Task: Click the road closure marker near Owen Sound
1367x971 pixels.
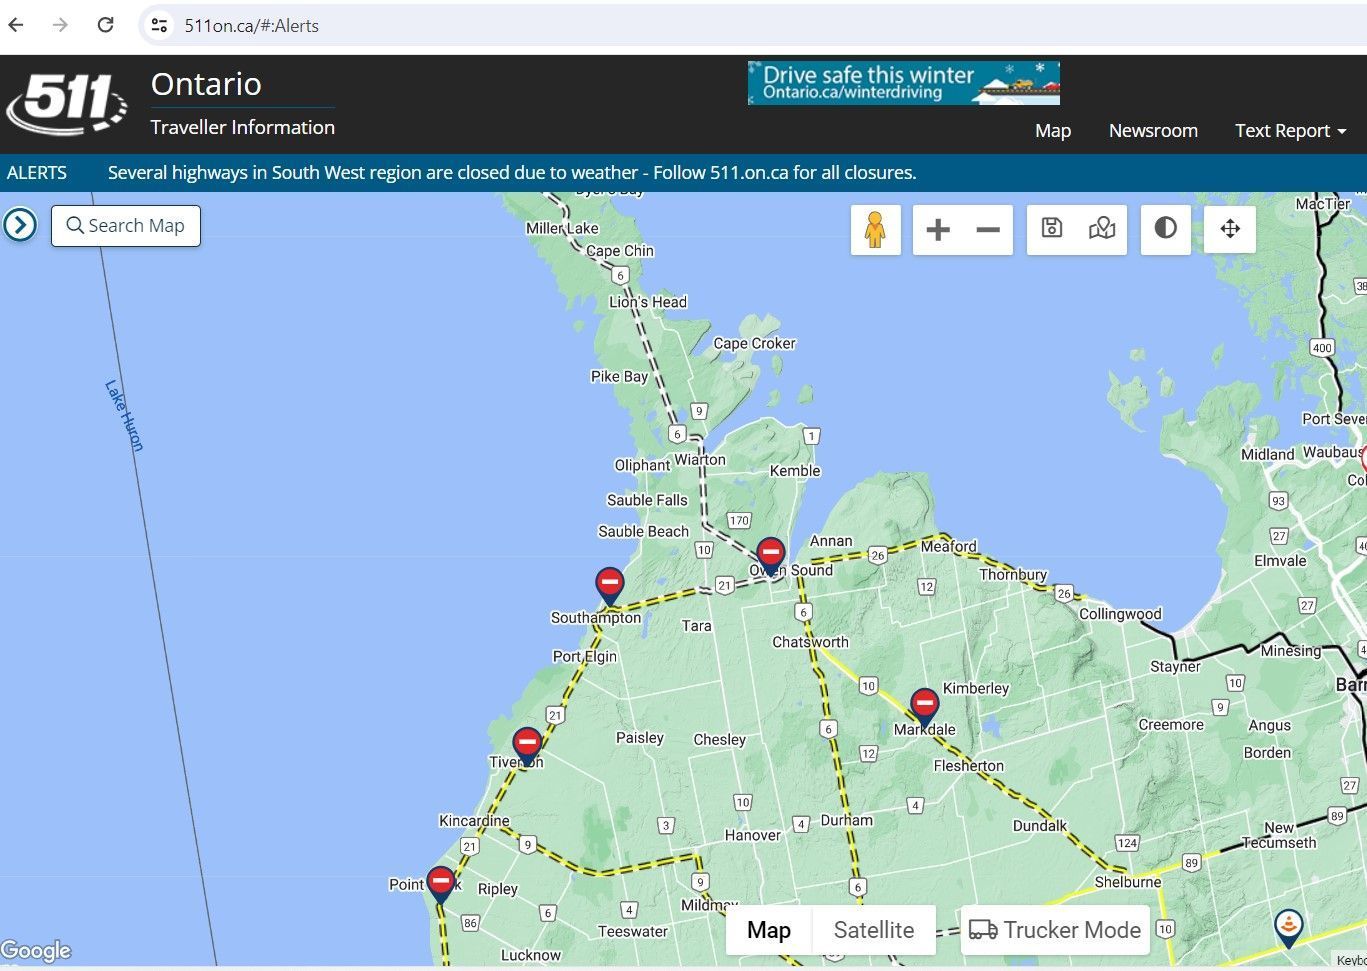Action: tap(770, 552)
